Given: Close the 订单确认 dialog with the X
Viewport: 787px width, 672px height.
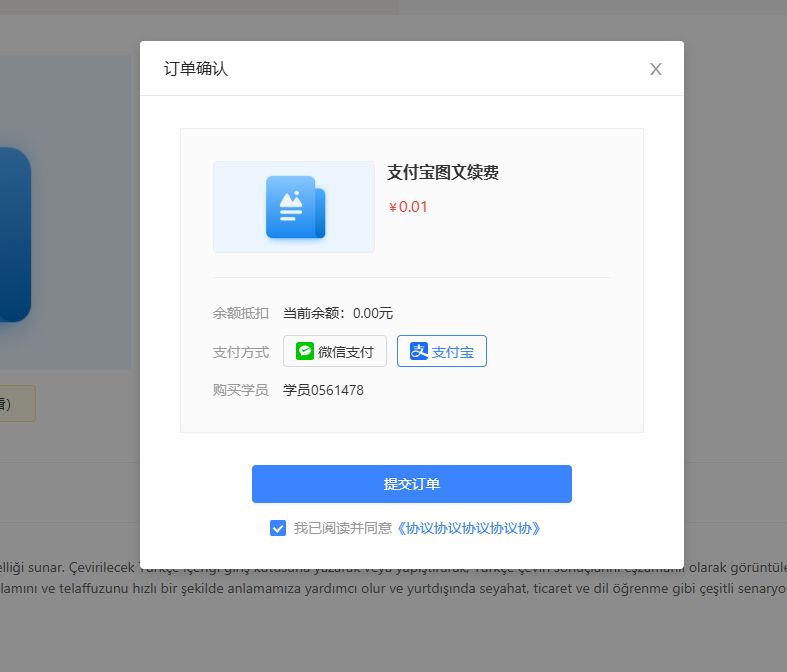Looking at the screenshot, I should (x=655, y=69).
